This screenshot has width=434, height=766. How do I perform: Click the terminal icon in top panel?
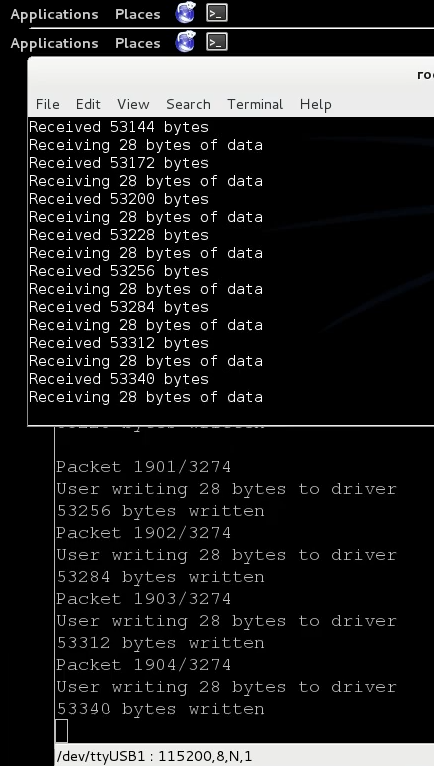coord(217,13)
